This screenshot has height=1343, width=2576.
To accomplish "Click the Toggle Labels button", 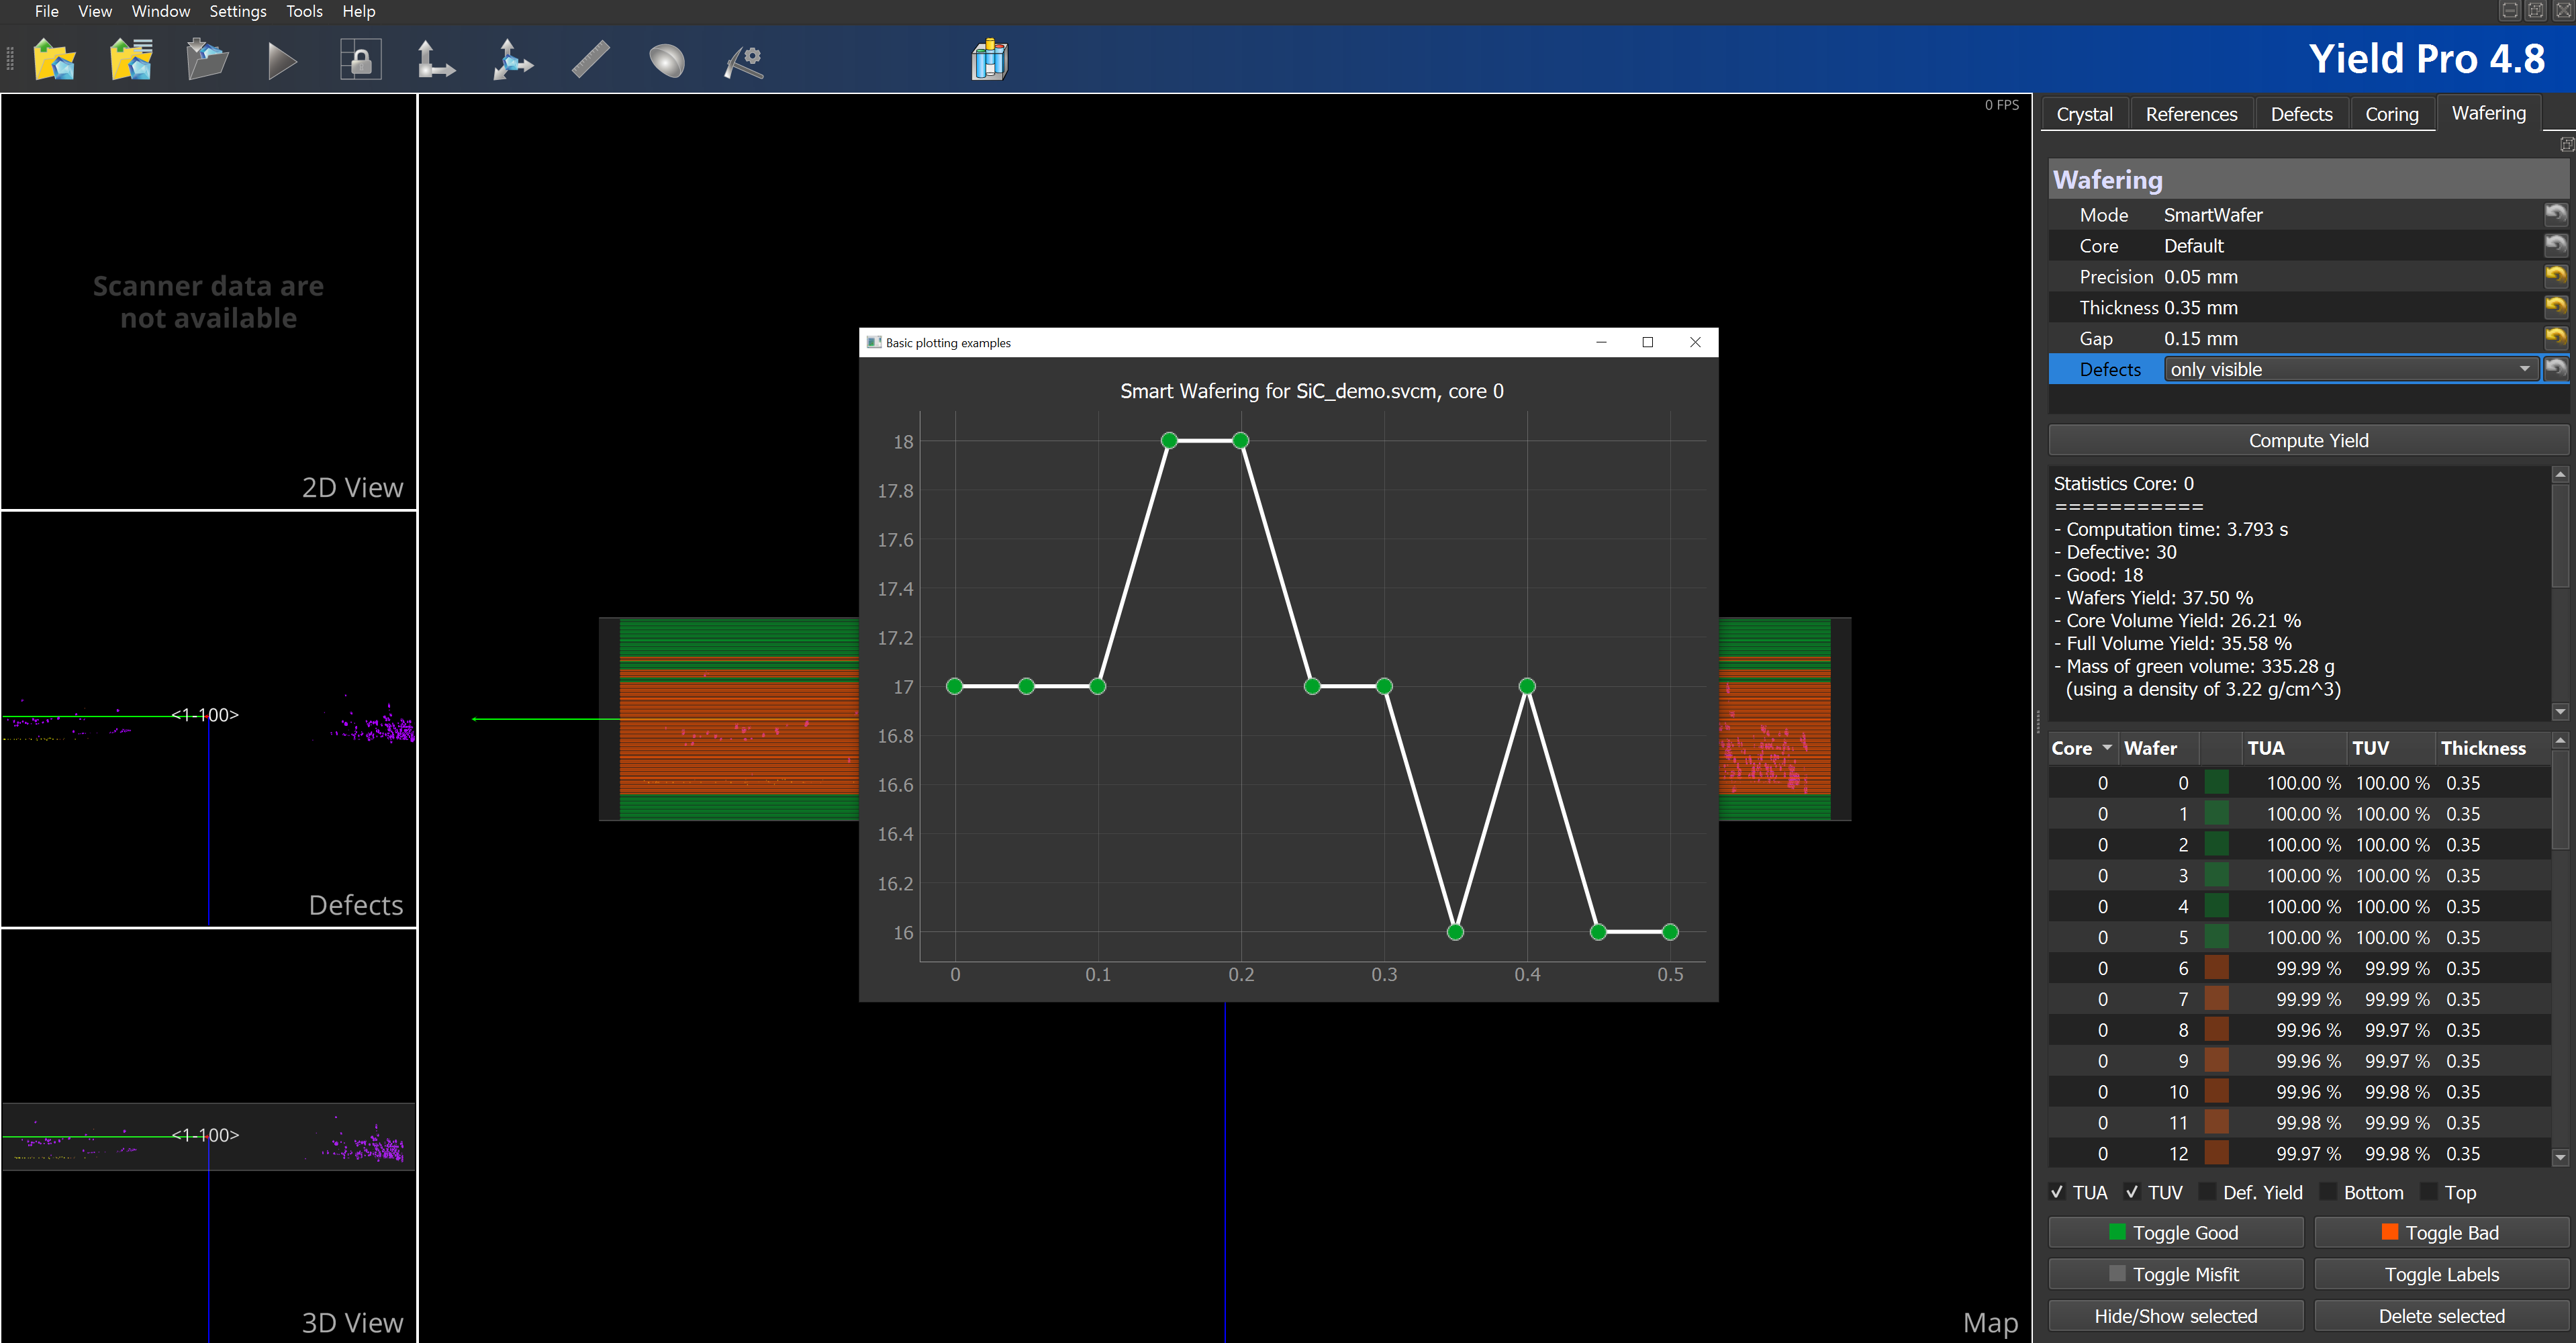I will (2441, 1274).
